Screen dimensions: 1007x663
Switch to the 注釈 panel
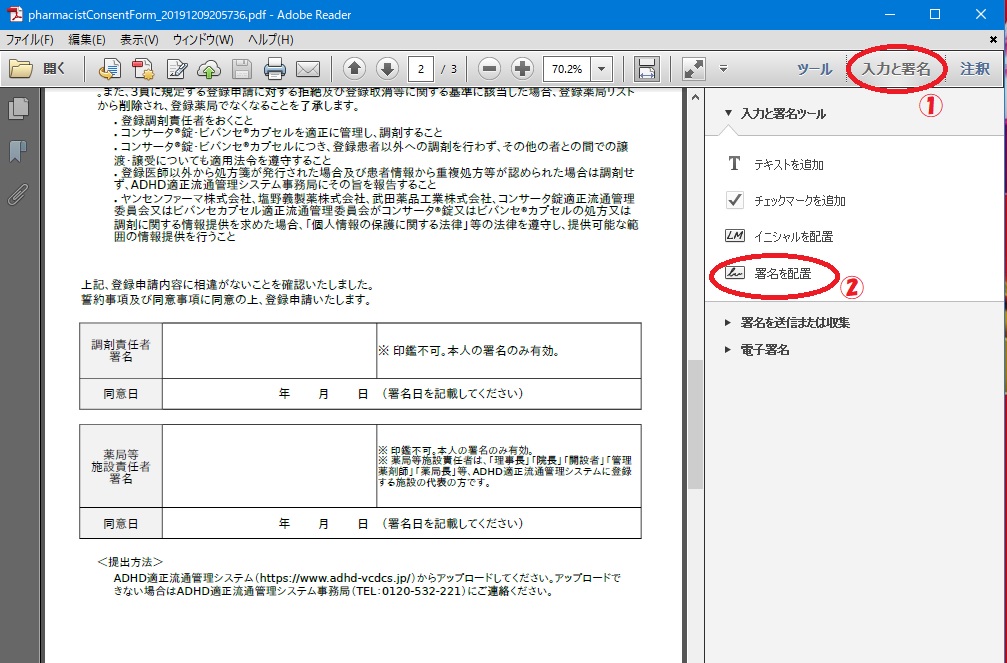pos(974,69)
